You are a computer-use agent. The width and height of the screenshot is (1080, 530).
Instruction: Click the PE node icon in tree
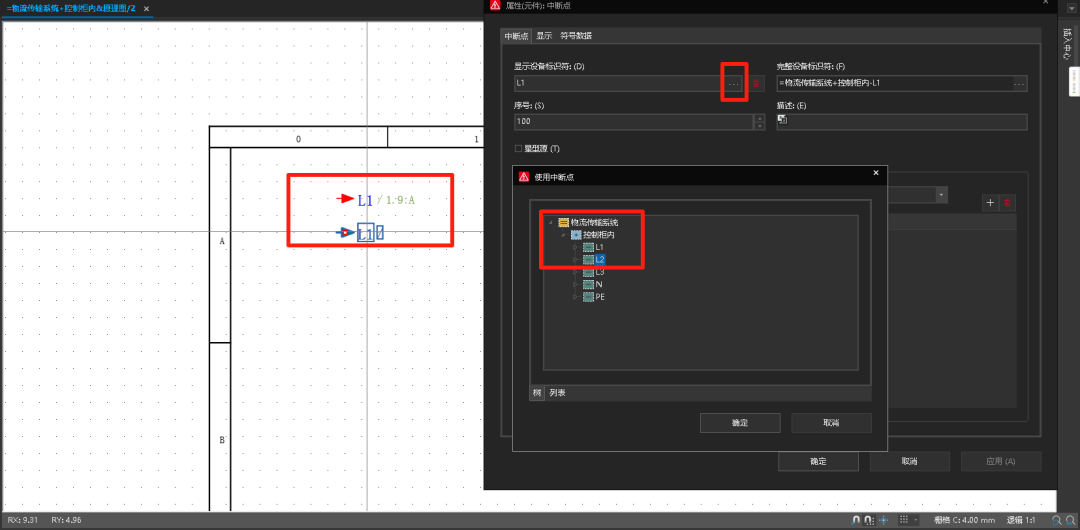click(588, 296)
